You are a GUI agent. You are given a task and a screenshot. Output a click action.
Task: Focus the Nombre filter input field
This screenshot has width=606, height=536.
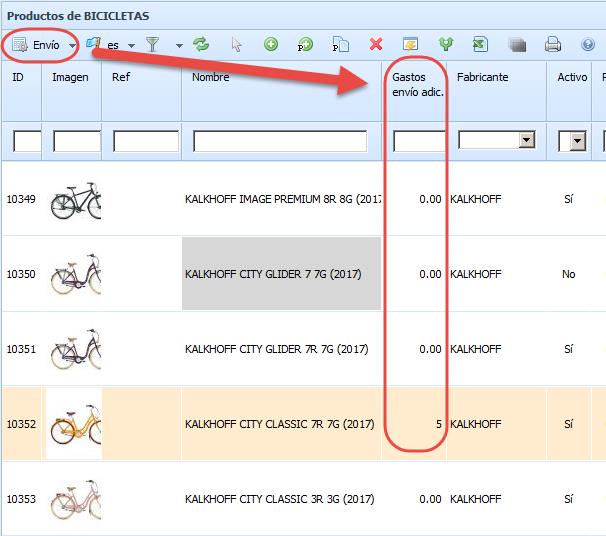(x=280, y=141)
